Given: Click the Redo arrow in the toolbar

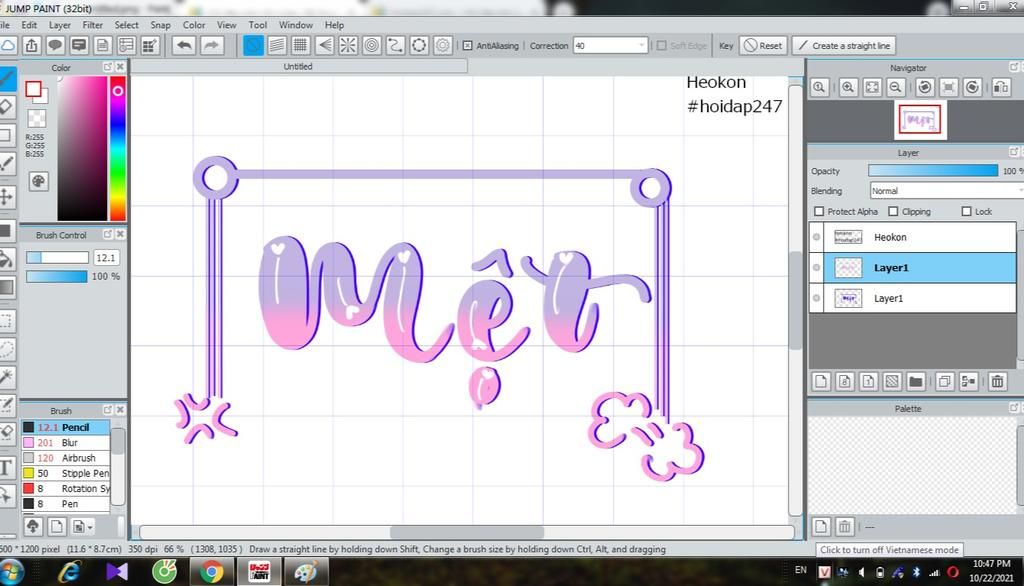Looking at the screenshot, I should click(x=212, y=45).
